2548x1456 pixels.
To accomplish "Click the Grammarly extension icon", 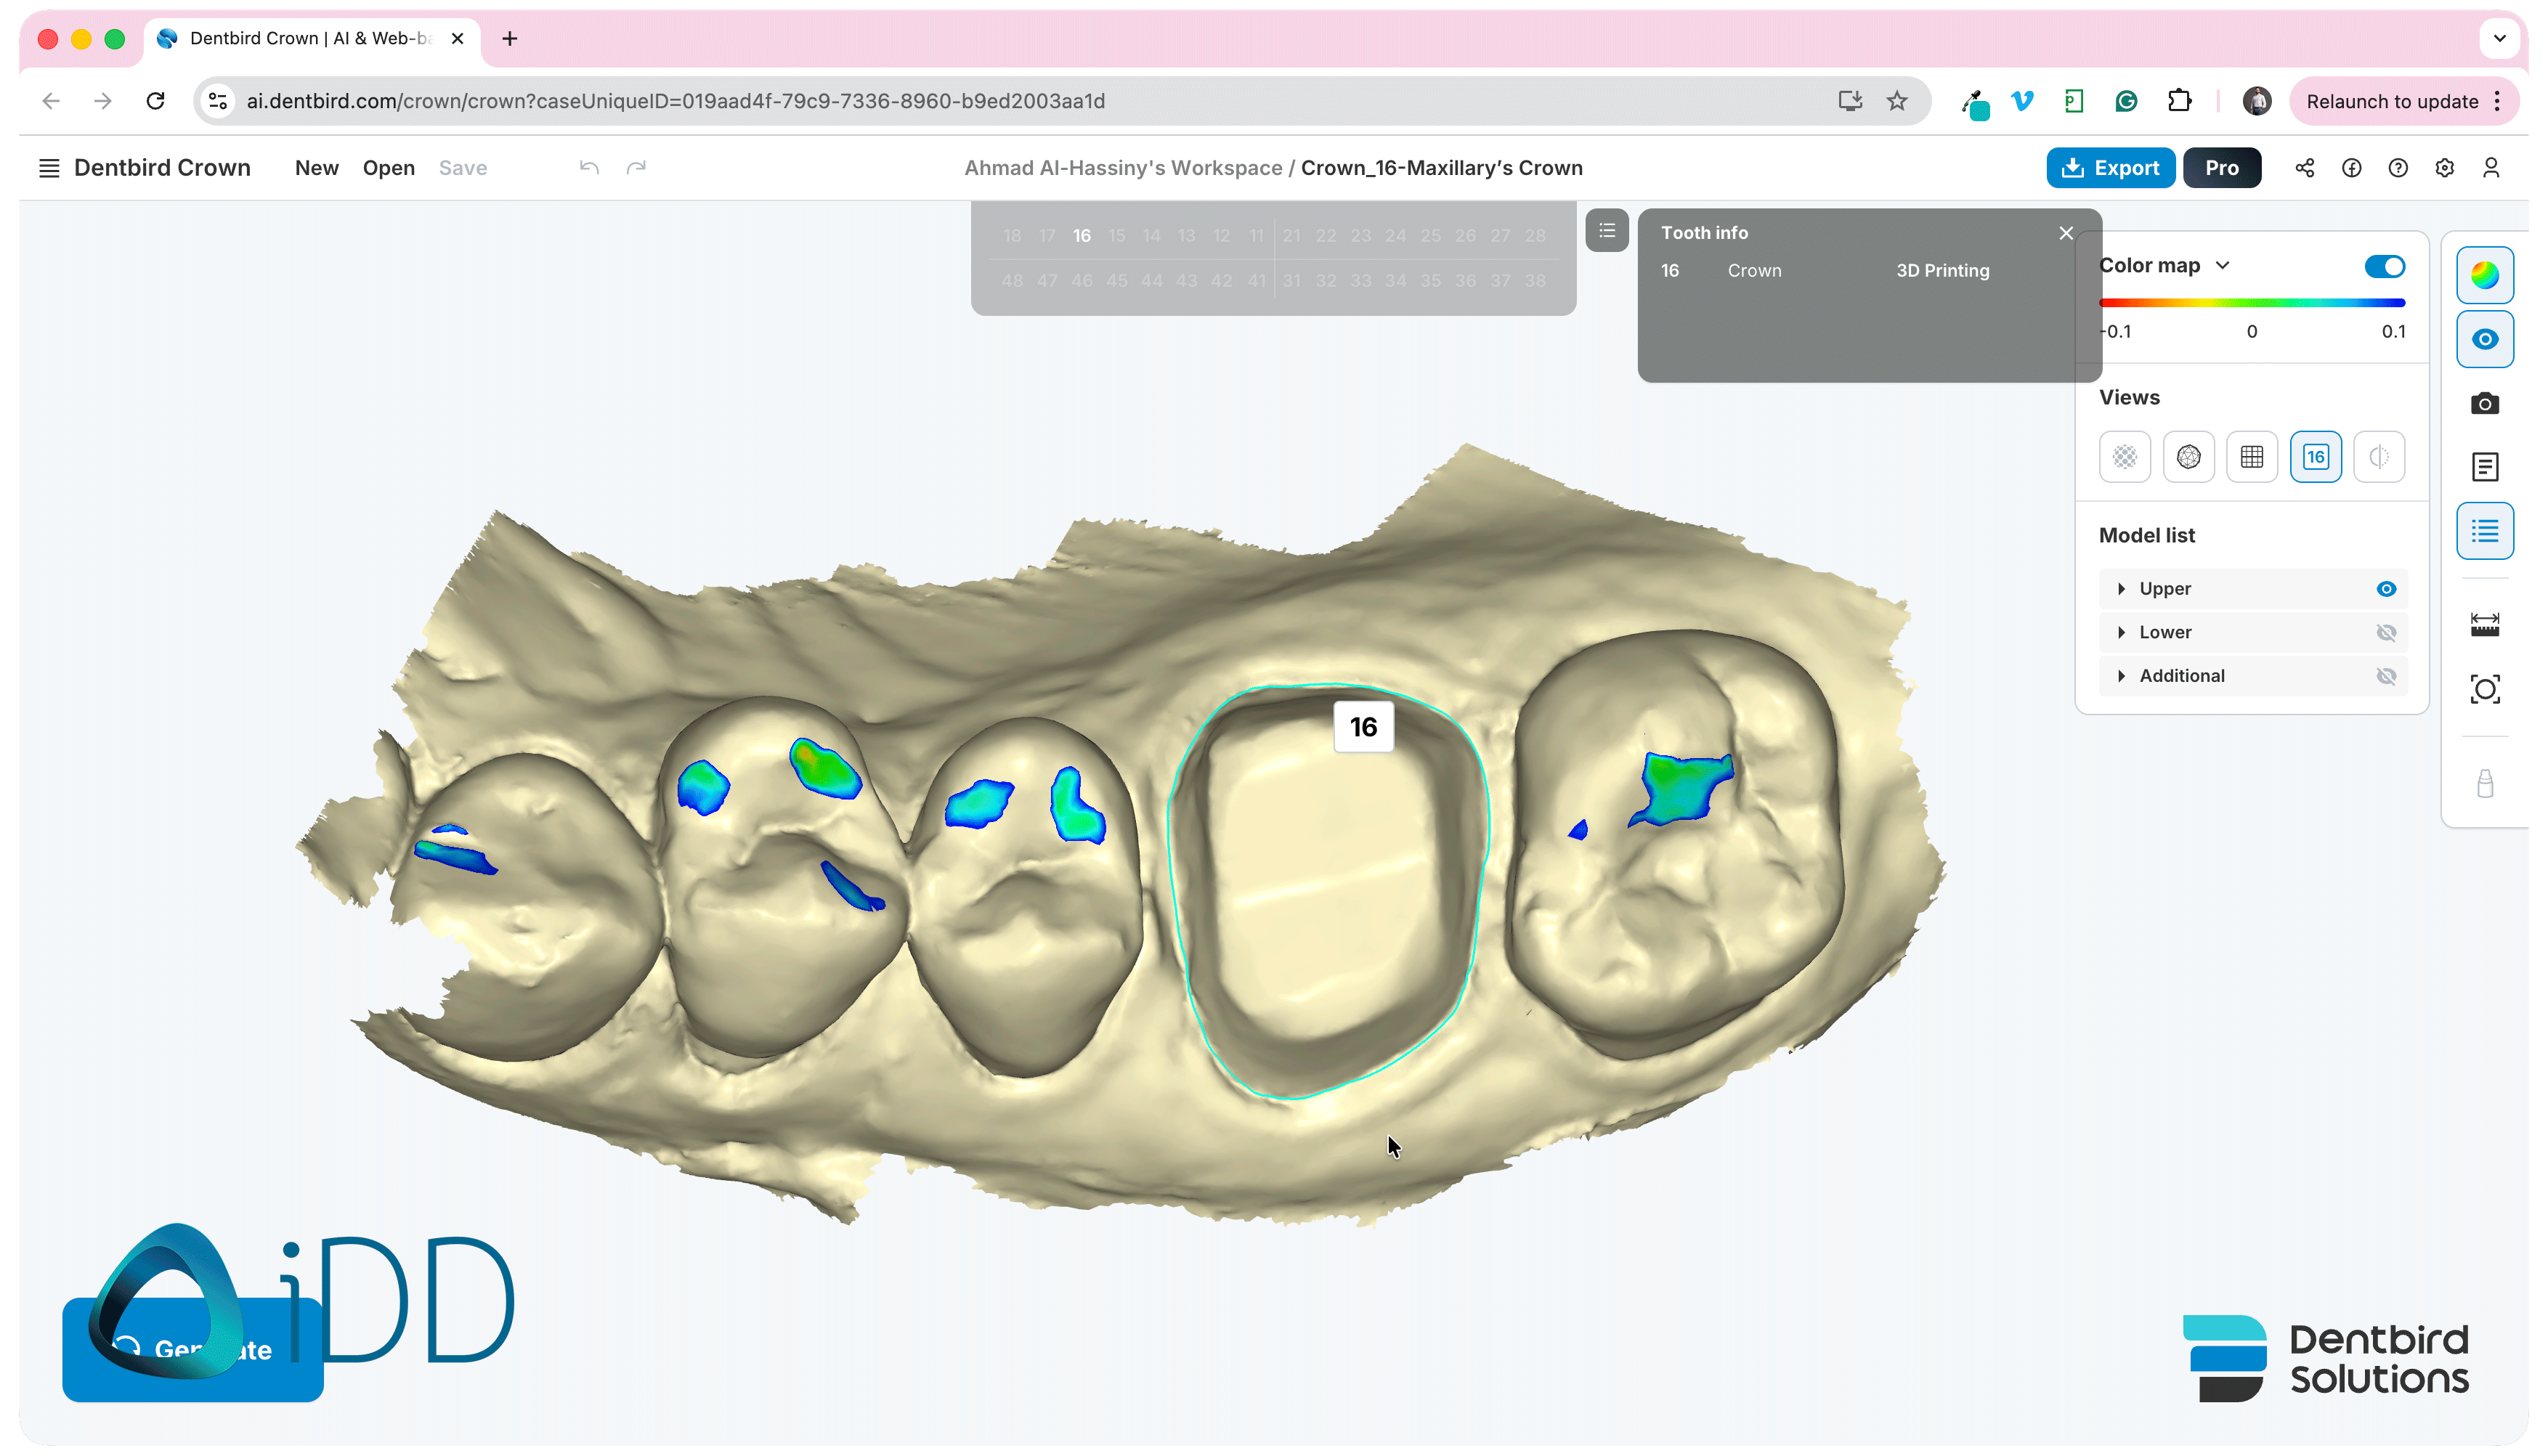I will pos(2126,101).
